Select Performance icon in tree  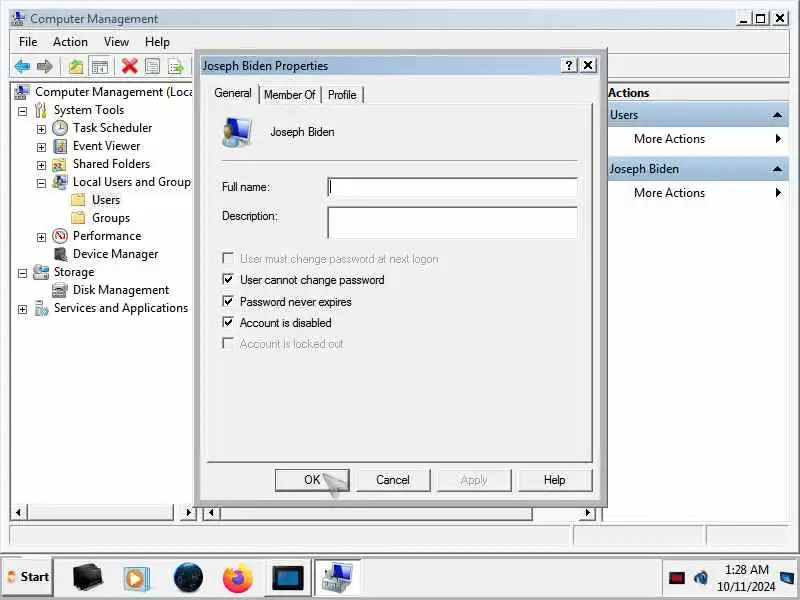point(60,236)
